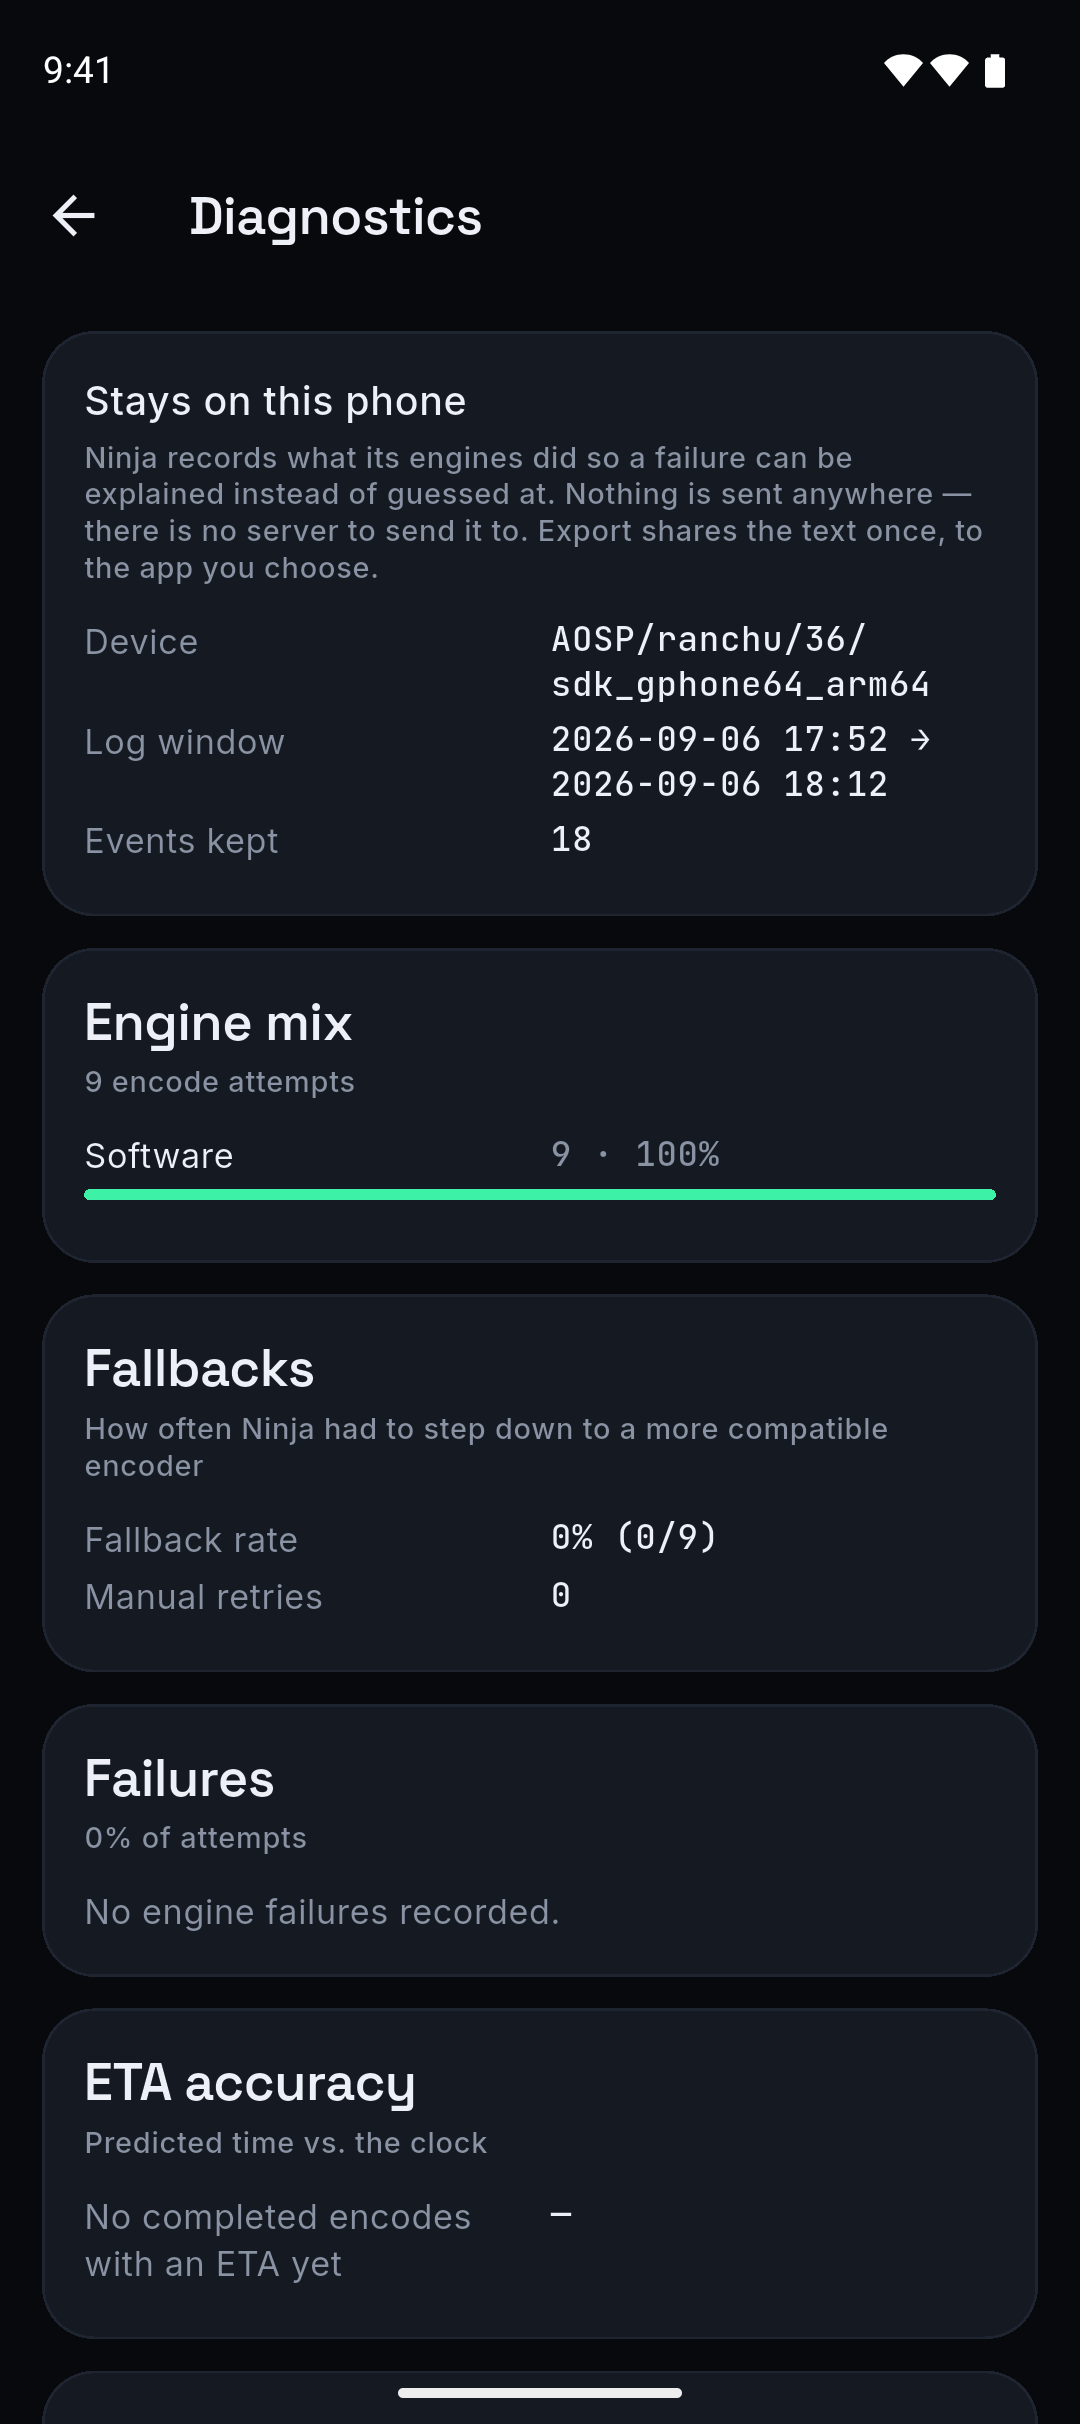This screenshot has height=2424, width=1080.
Task: Select the 'Stays on this phone' heading
Action: click(276, 401)
